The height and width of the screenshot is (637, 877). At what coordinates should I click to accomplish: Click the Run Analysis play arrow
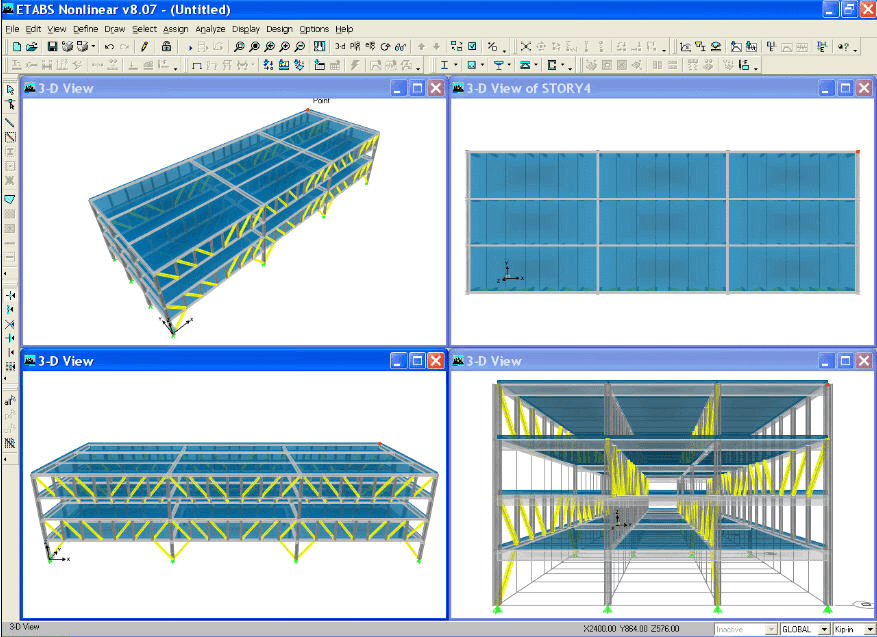(x=190, y=47)
